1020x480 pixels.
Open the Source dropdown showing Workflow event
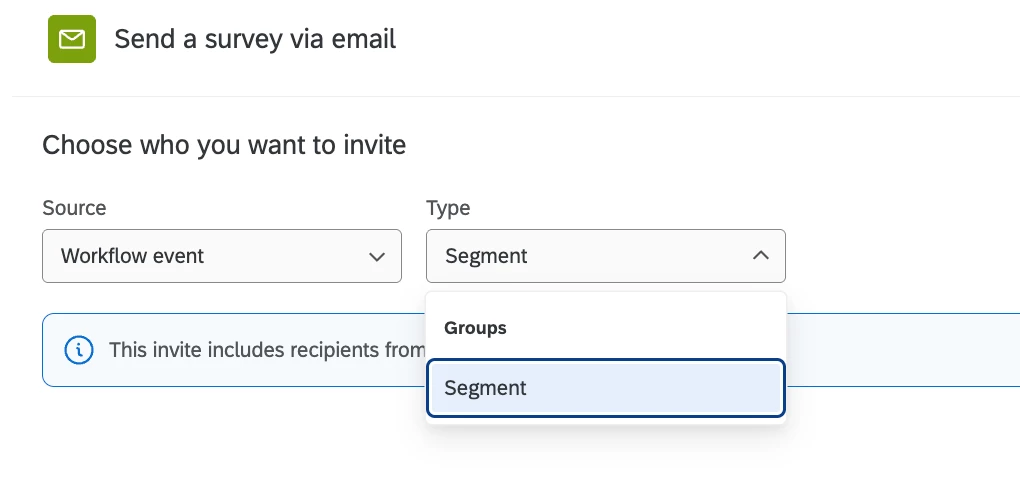(x=221, y=256)
